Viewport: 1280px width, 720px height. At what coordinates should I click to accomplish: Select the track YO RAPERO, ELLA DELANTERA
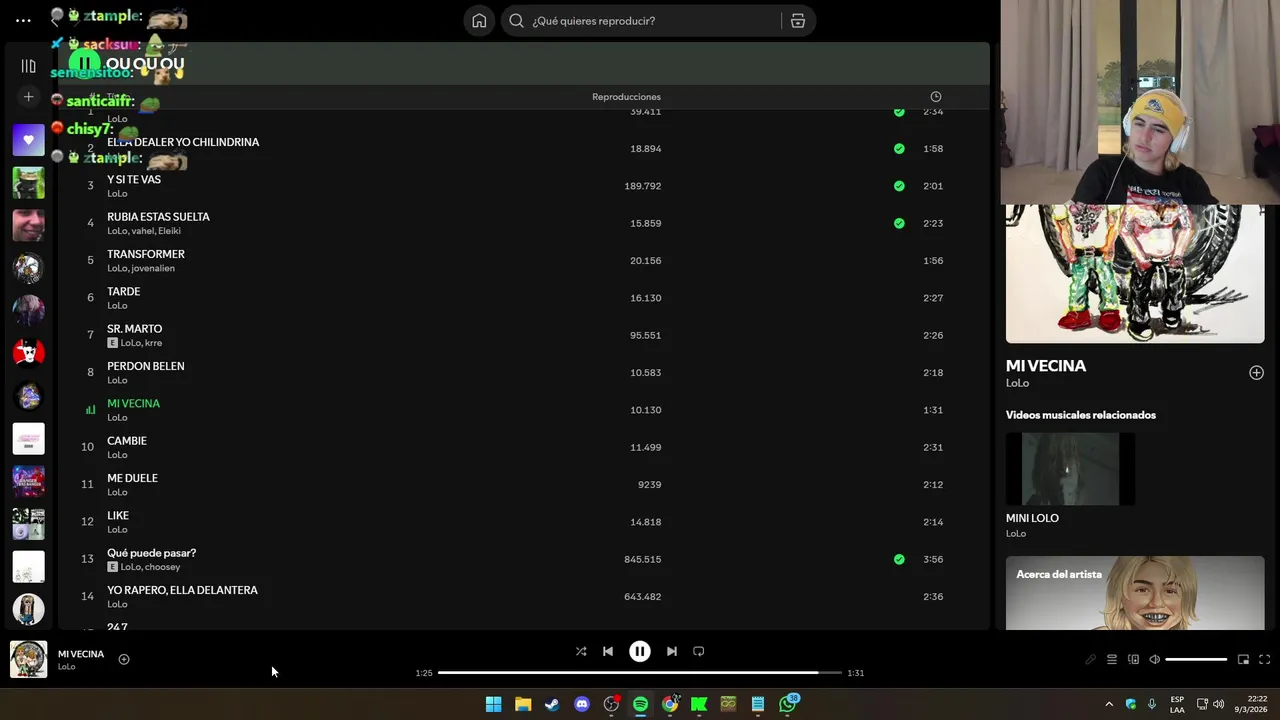(x=182, y=590)
